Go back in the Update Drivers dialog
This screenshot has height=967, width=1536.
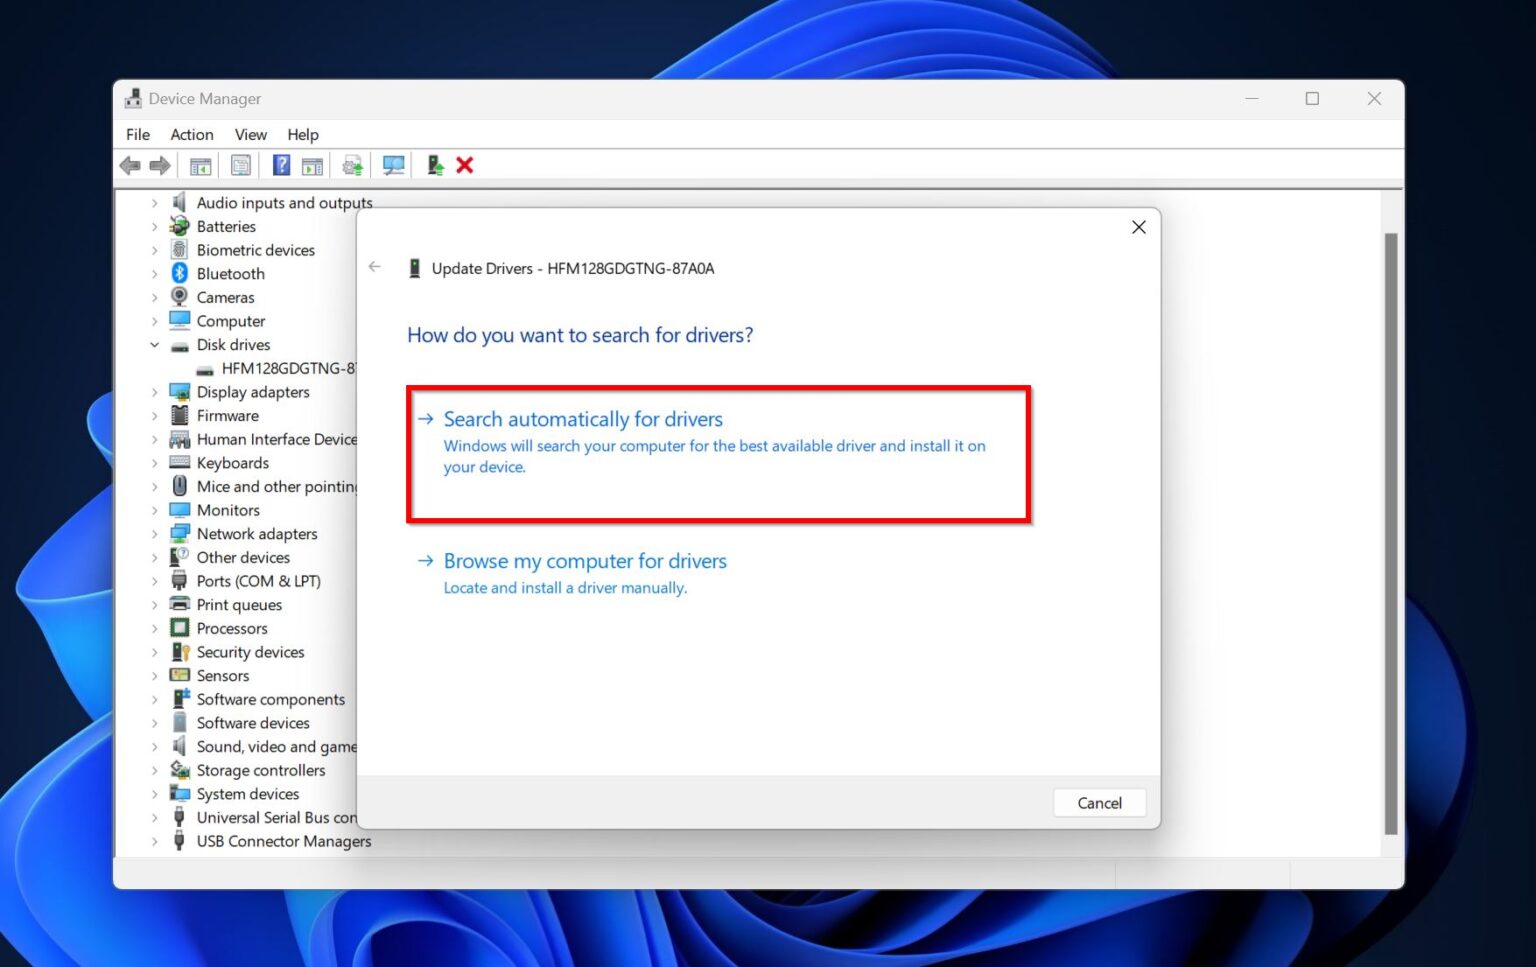[374, 267]
